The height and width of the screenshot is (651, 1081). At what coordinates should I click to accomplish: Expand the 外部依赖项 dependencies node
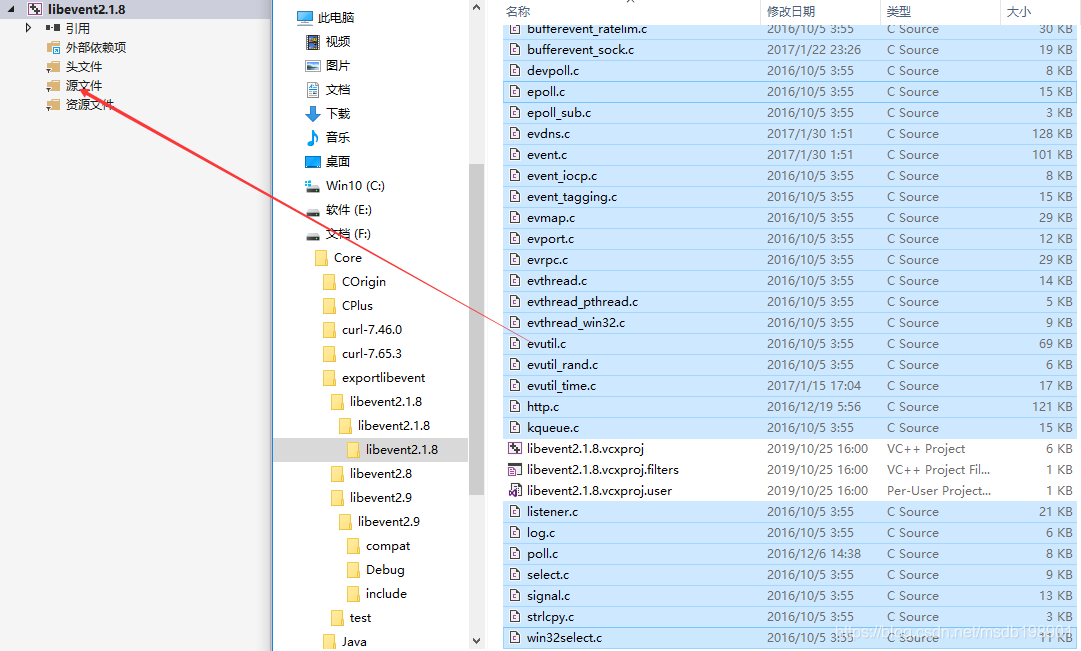52,46
